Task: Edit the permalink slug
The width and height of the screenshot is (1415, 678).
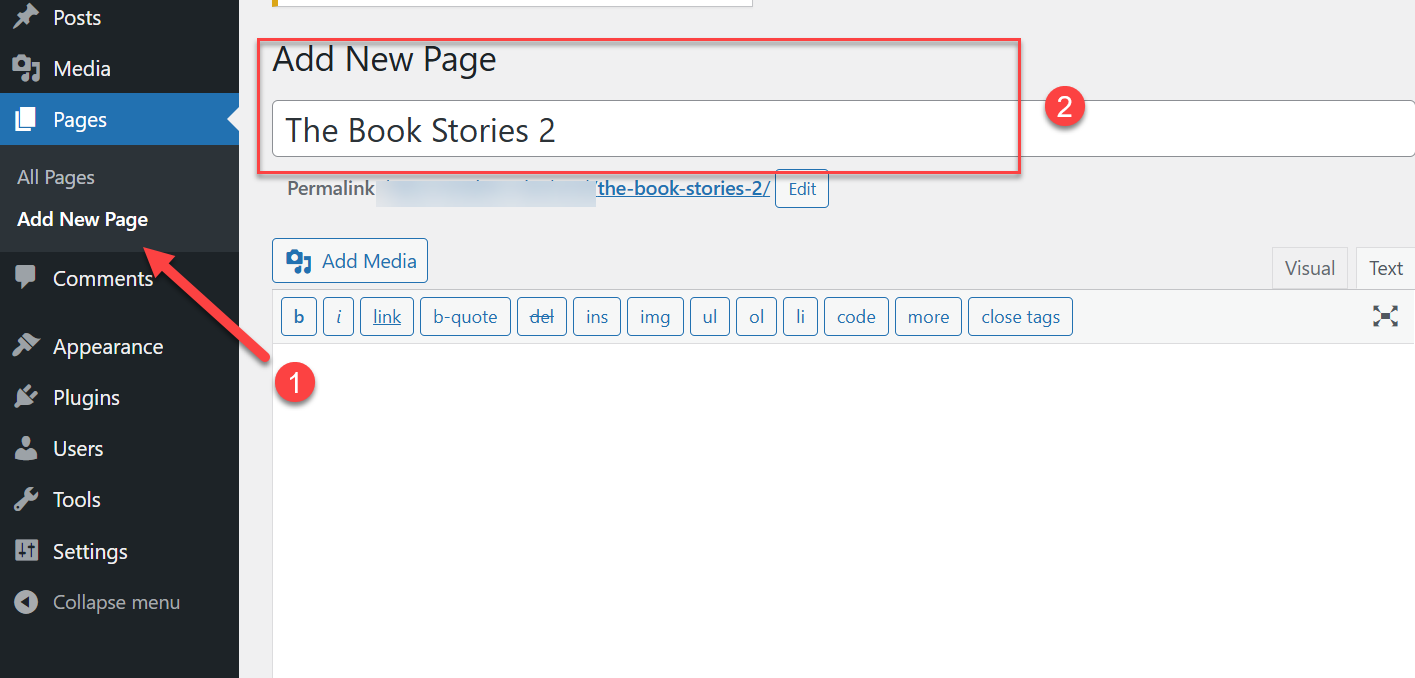Action: [802, 188]
